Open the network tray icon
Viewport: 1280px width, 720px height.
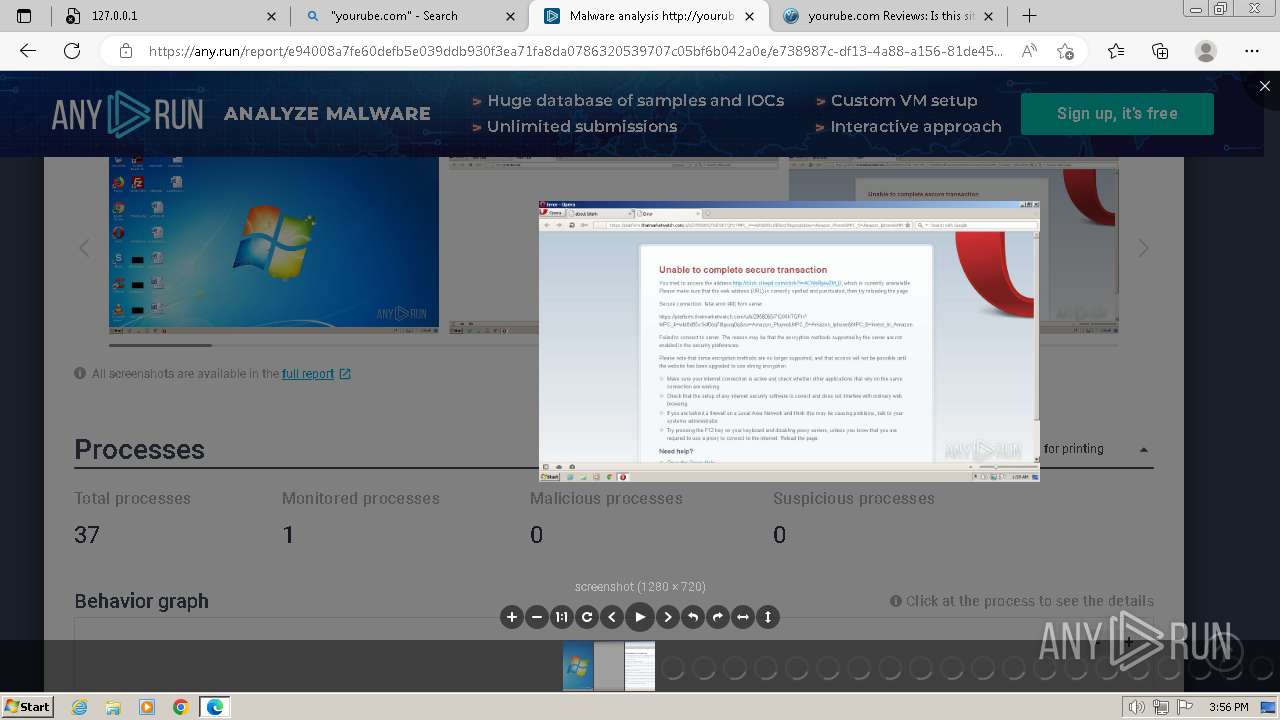coord(1161,707)
